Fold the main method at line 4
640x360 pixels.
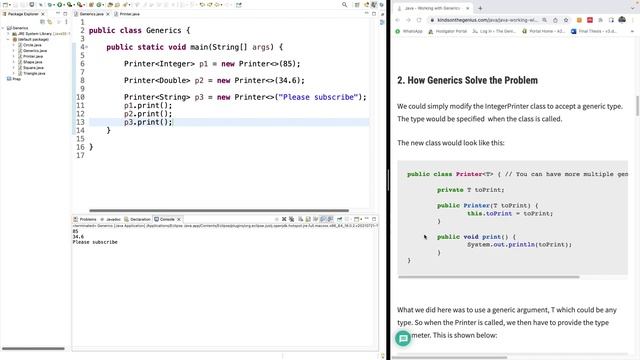click(x=87, y=47)
